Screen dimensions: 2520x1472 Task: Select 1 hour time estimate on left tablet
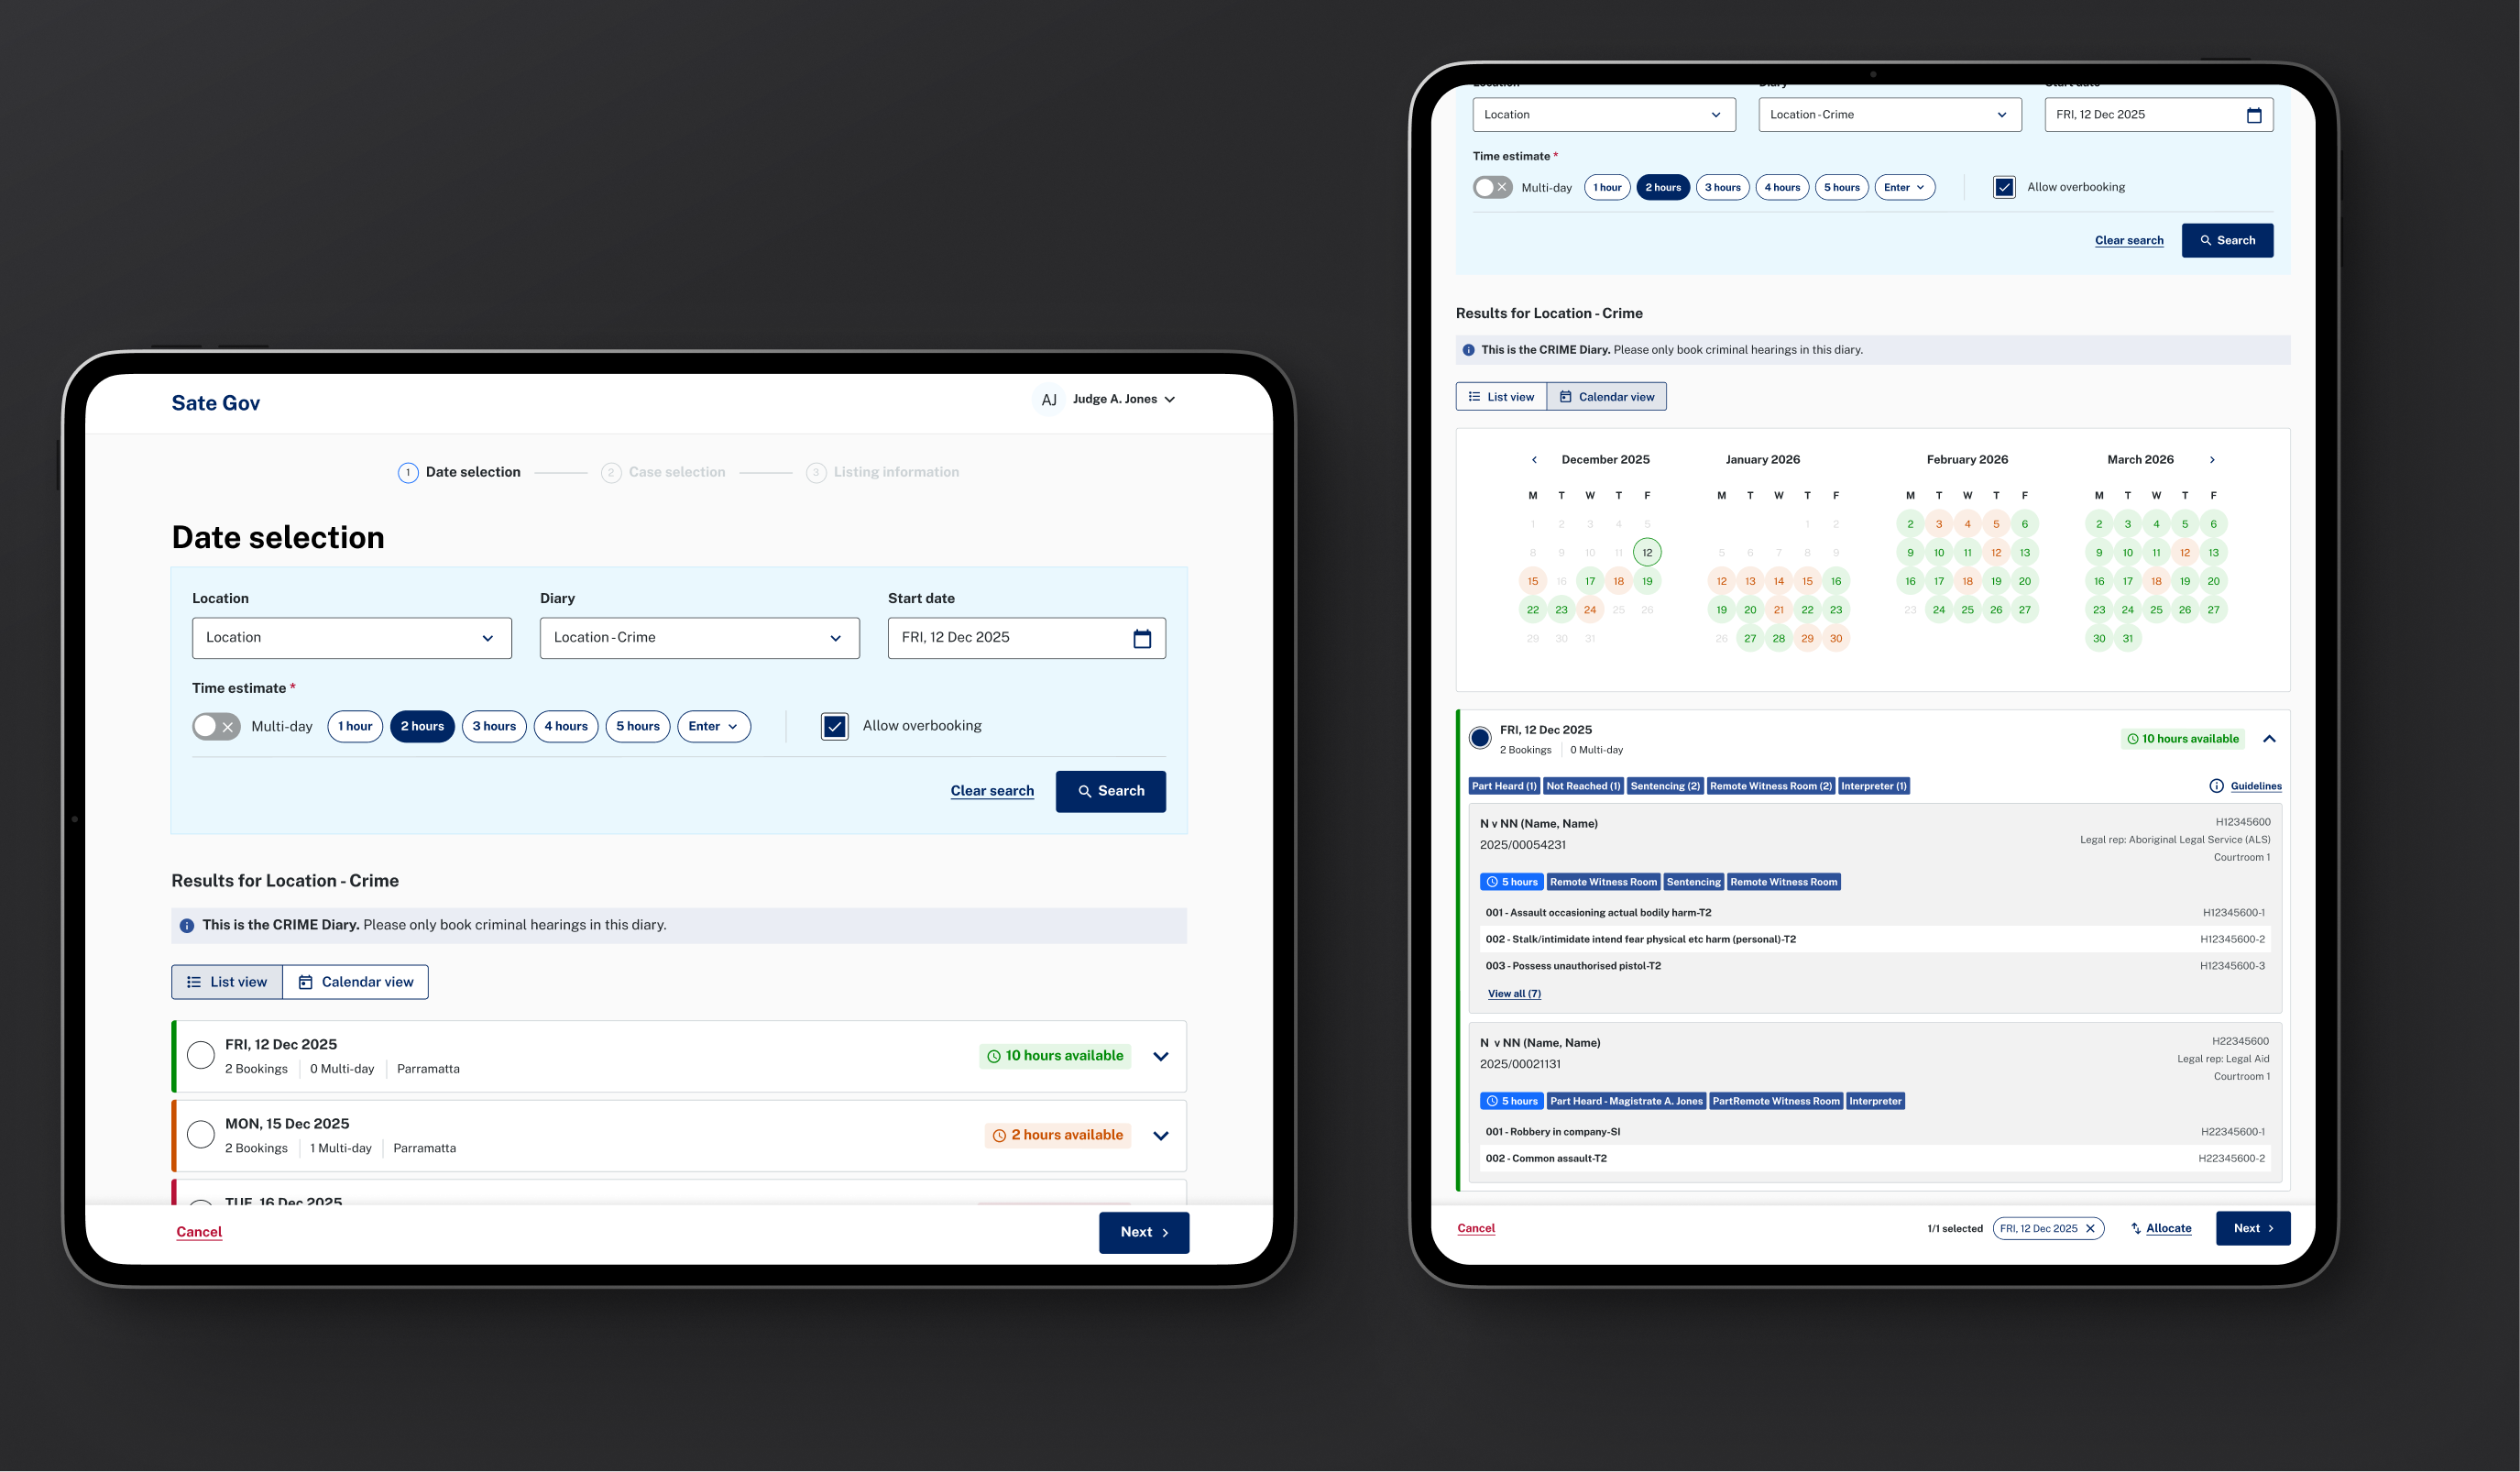pos(355,726)
